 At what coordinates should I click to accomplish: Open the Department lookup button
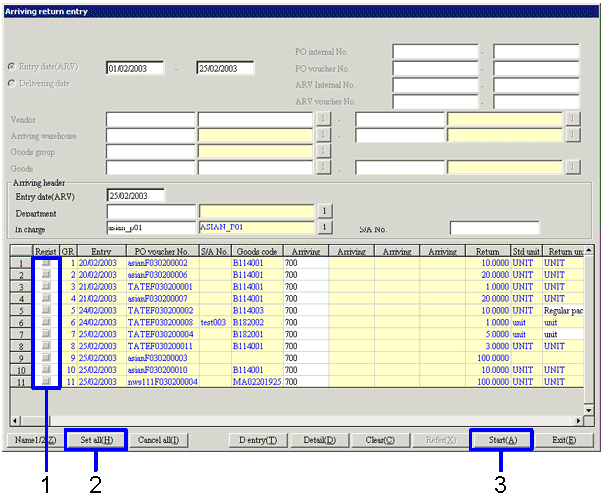(x=324, y=211)
